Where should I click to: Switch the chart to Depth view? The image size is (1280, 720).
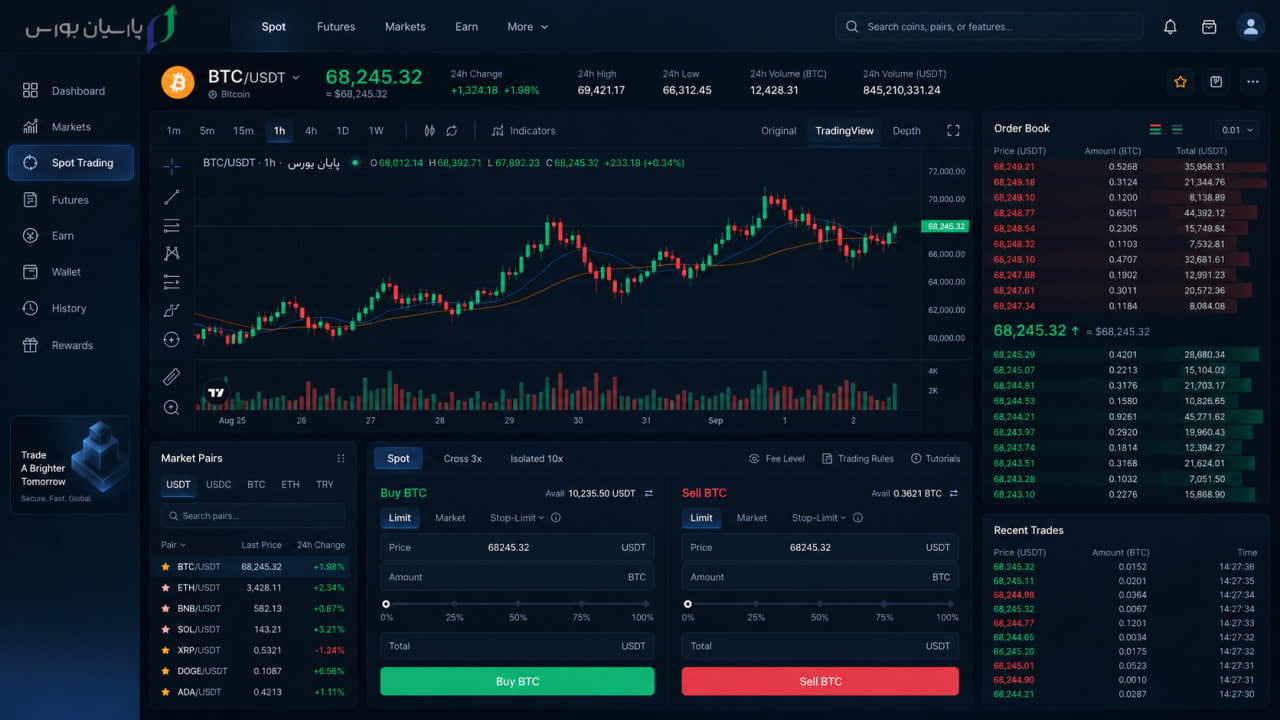tap(907, 131)
